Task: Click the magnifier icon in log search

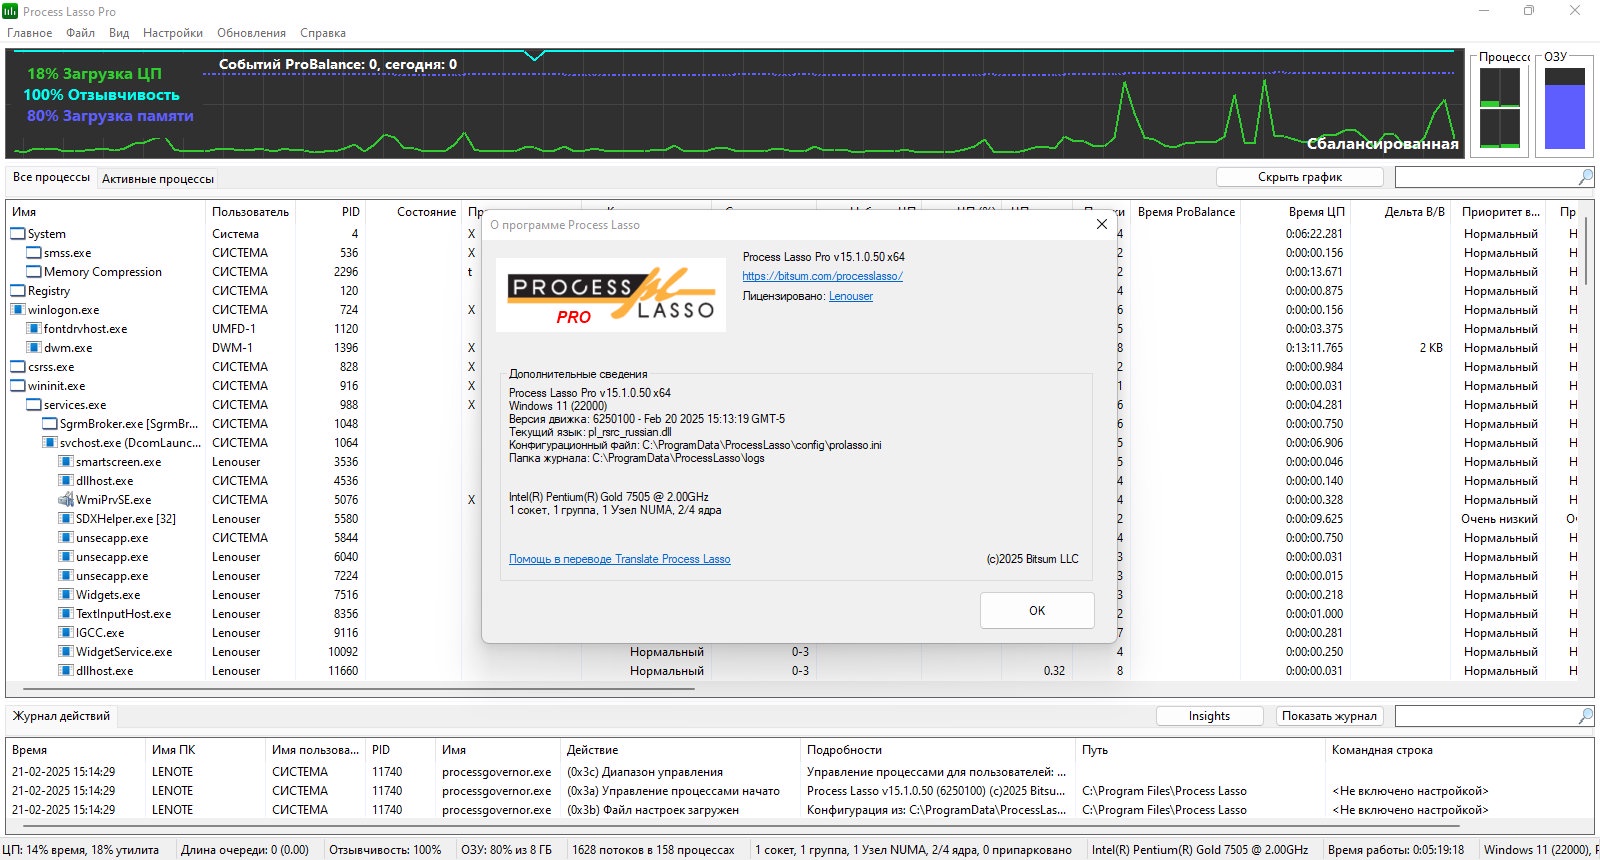Action: pos(1585,716)
